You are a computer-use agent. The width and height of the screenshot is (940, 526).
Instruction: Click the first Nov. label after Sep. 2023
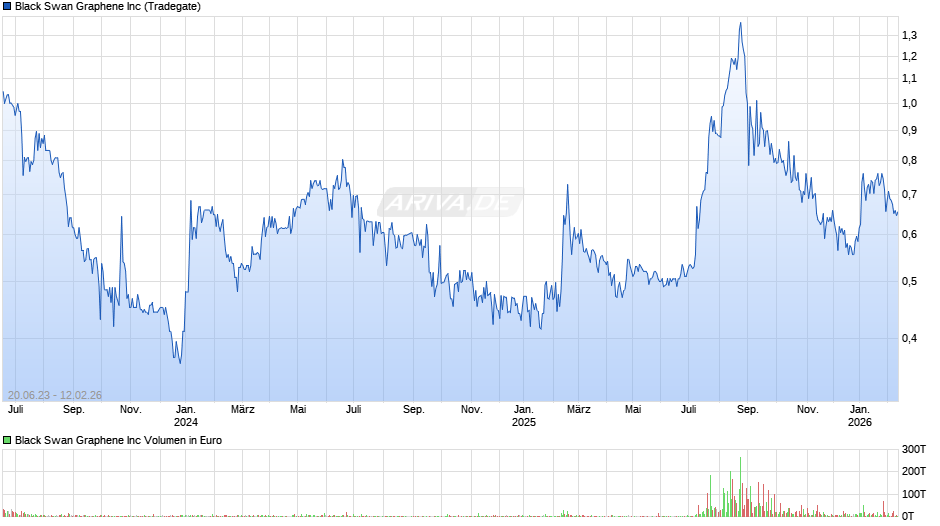click(131, 410)
